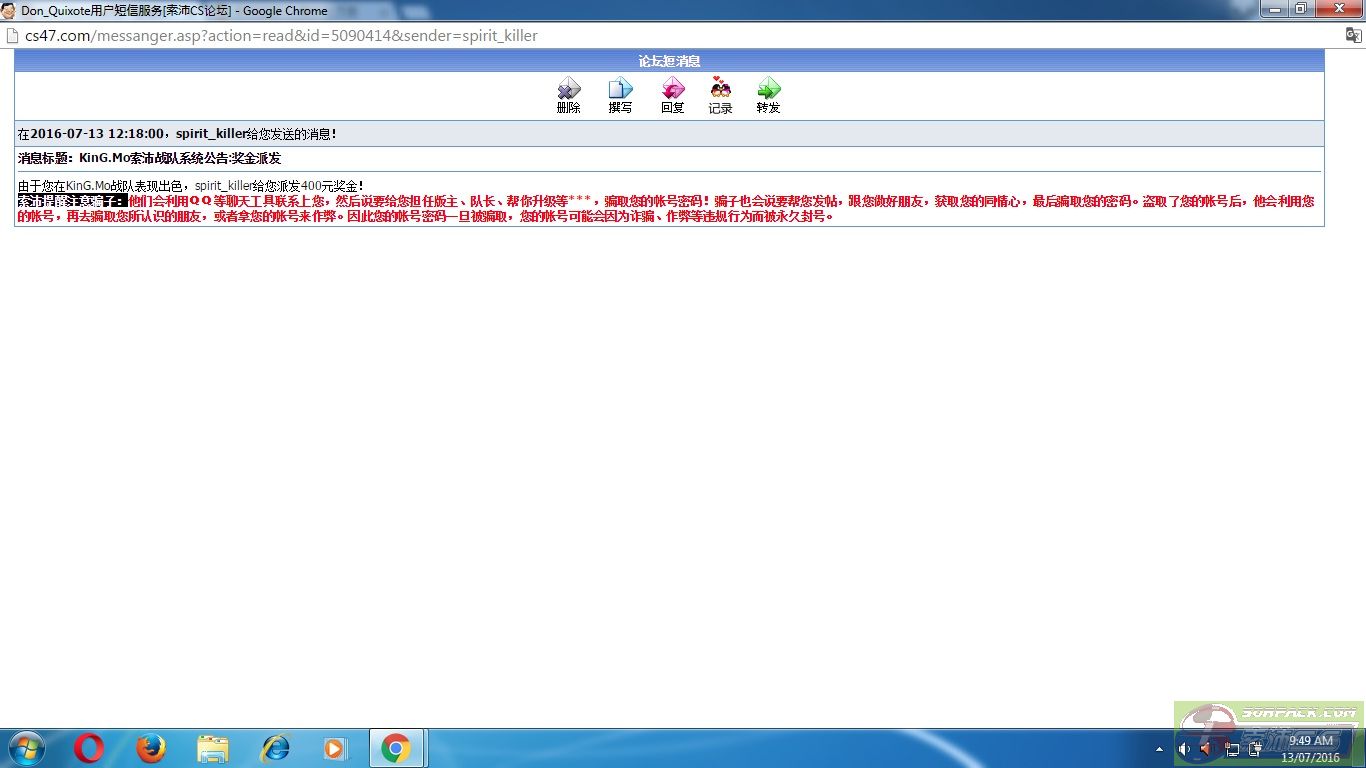The image size is (1366, 768).
Task: Click the Google Translate icon in address bar
Action: (x=1352, y=35)
